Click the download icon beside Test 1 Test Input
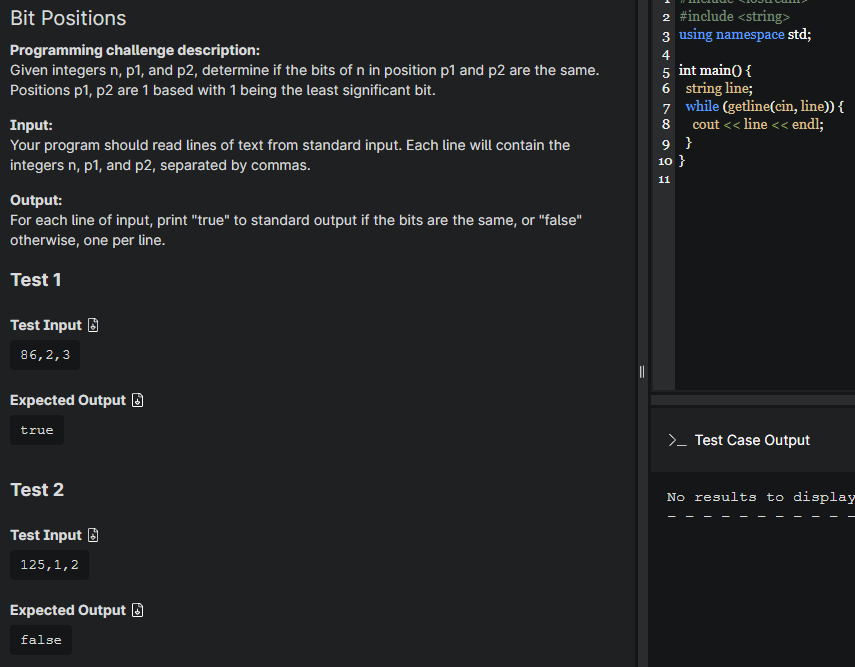855x667 pixels. pyautogui.click(x=91, y=324)
